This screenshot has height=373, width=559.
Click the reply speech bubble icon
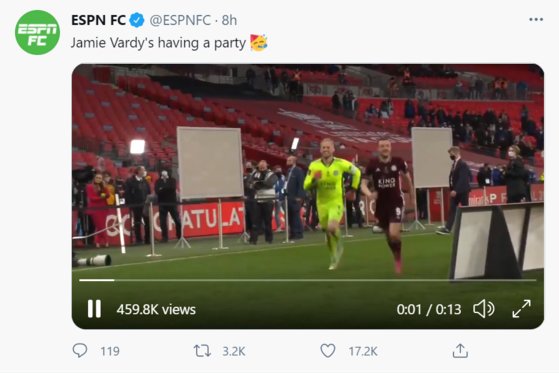click(x=80, y=351)
